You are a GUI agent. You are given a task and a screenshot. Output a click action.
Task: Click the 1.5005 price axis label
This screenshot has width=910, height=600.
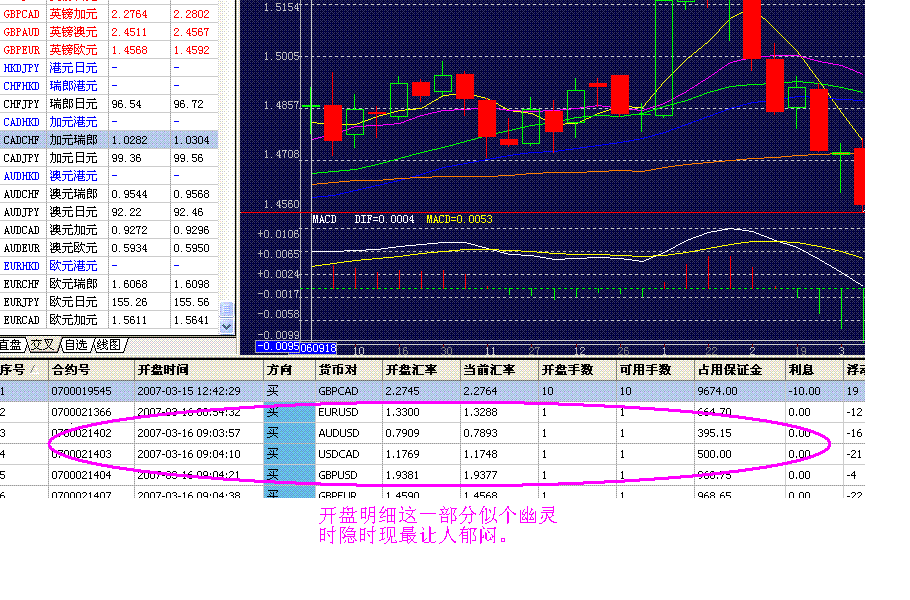coord(281,56)
